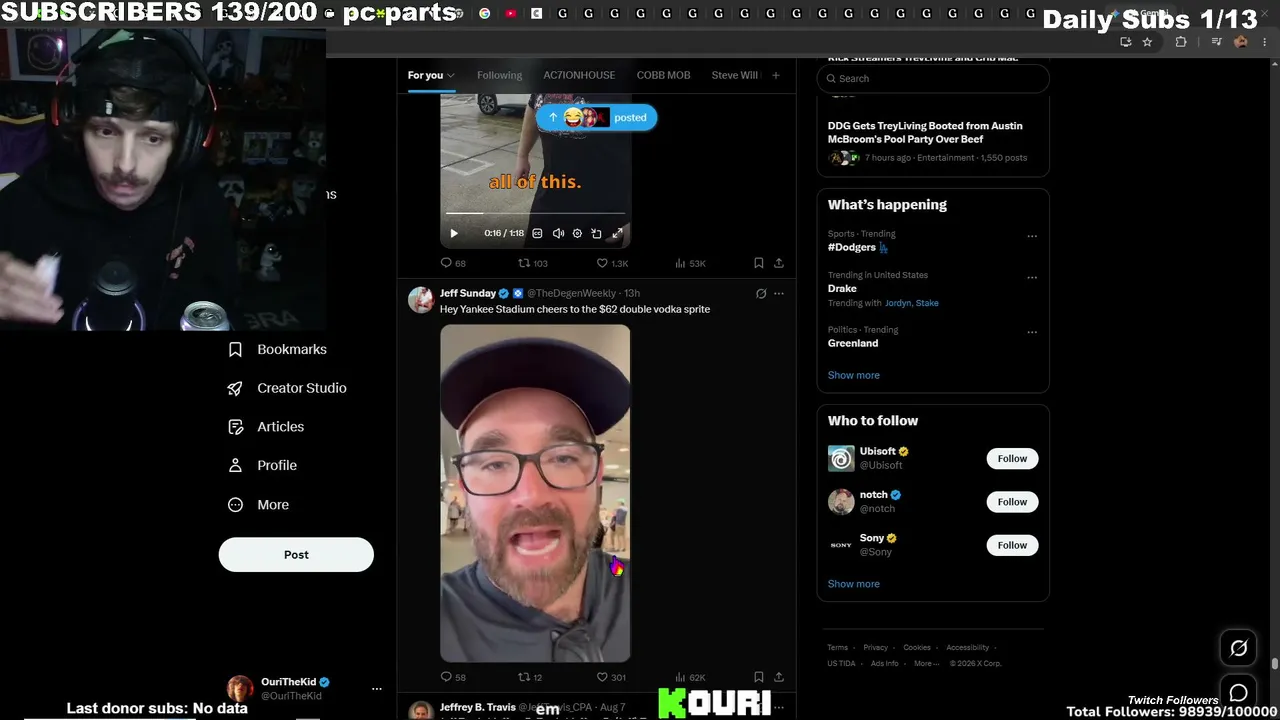Share the top video post

pos(779,263)
